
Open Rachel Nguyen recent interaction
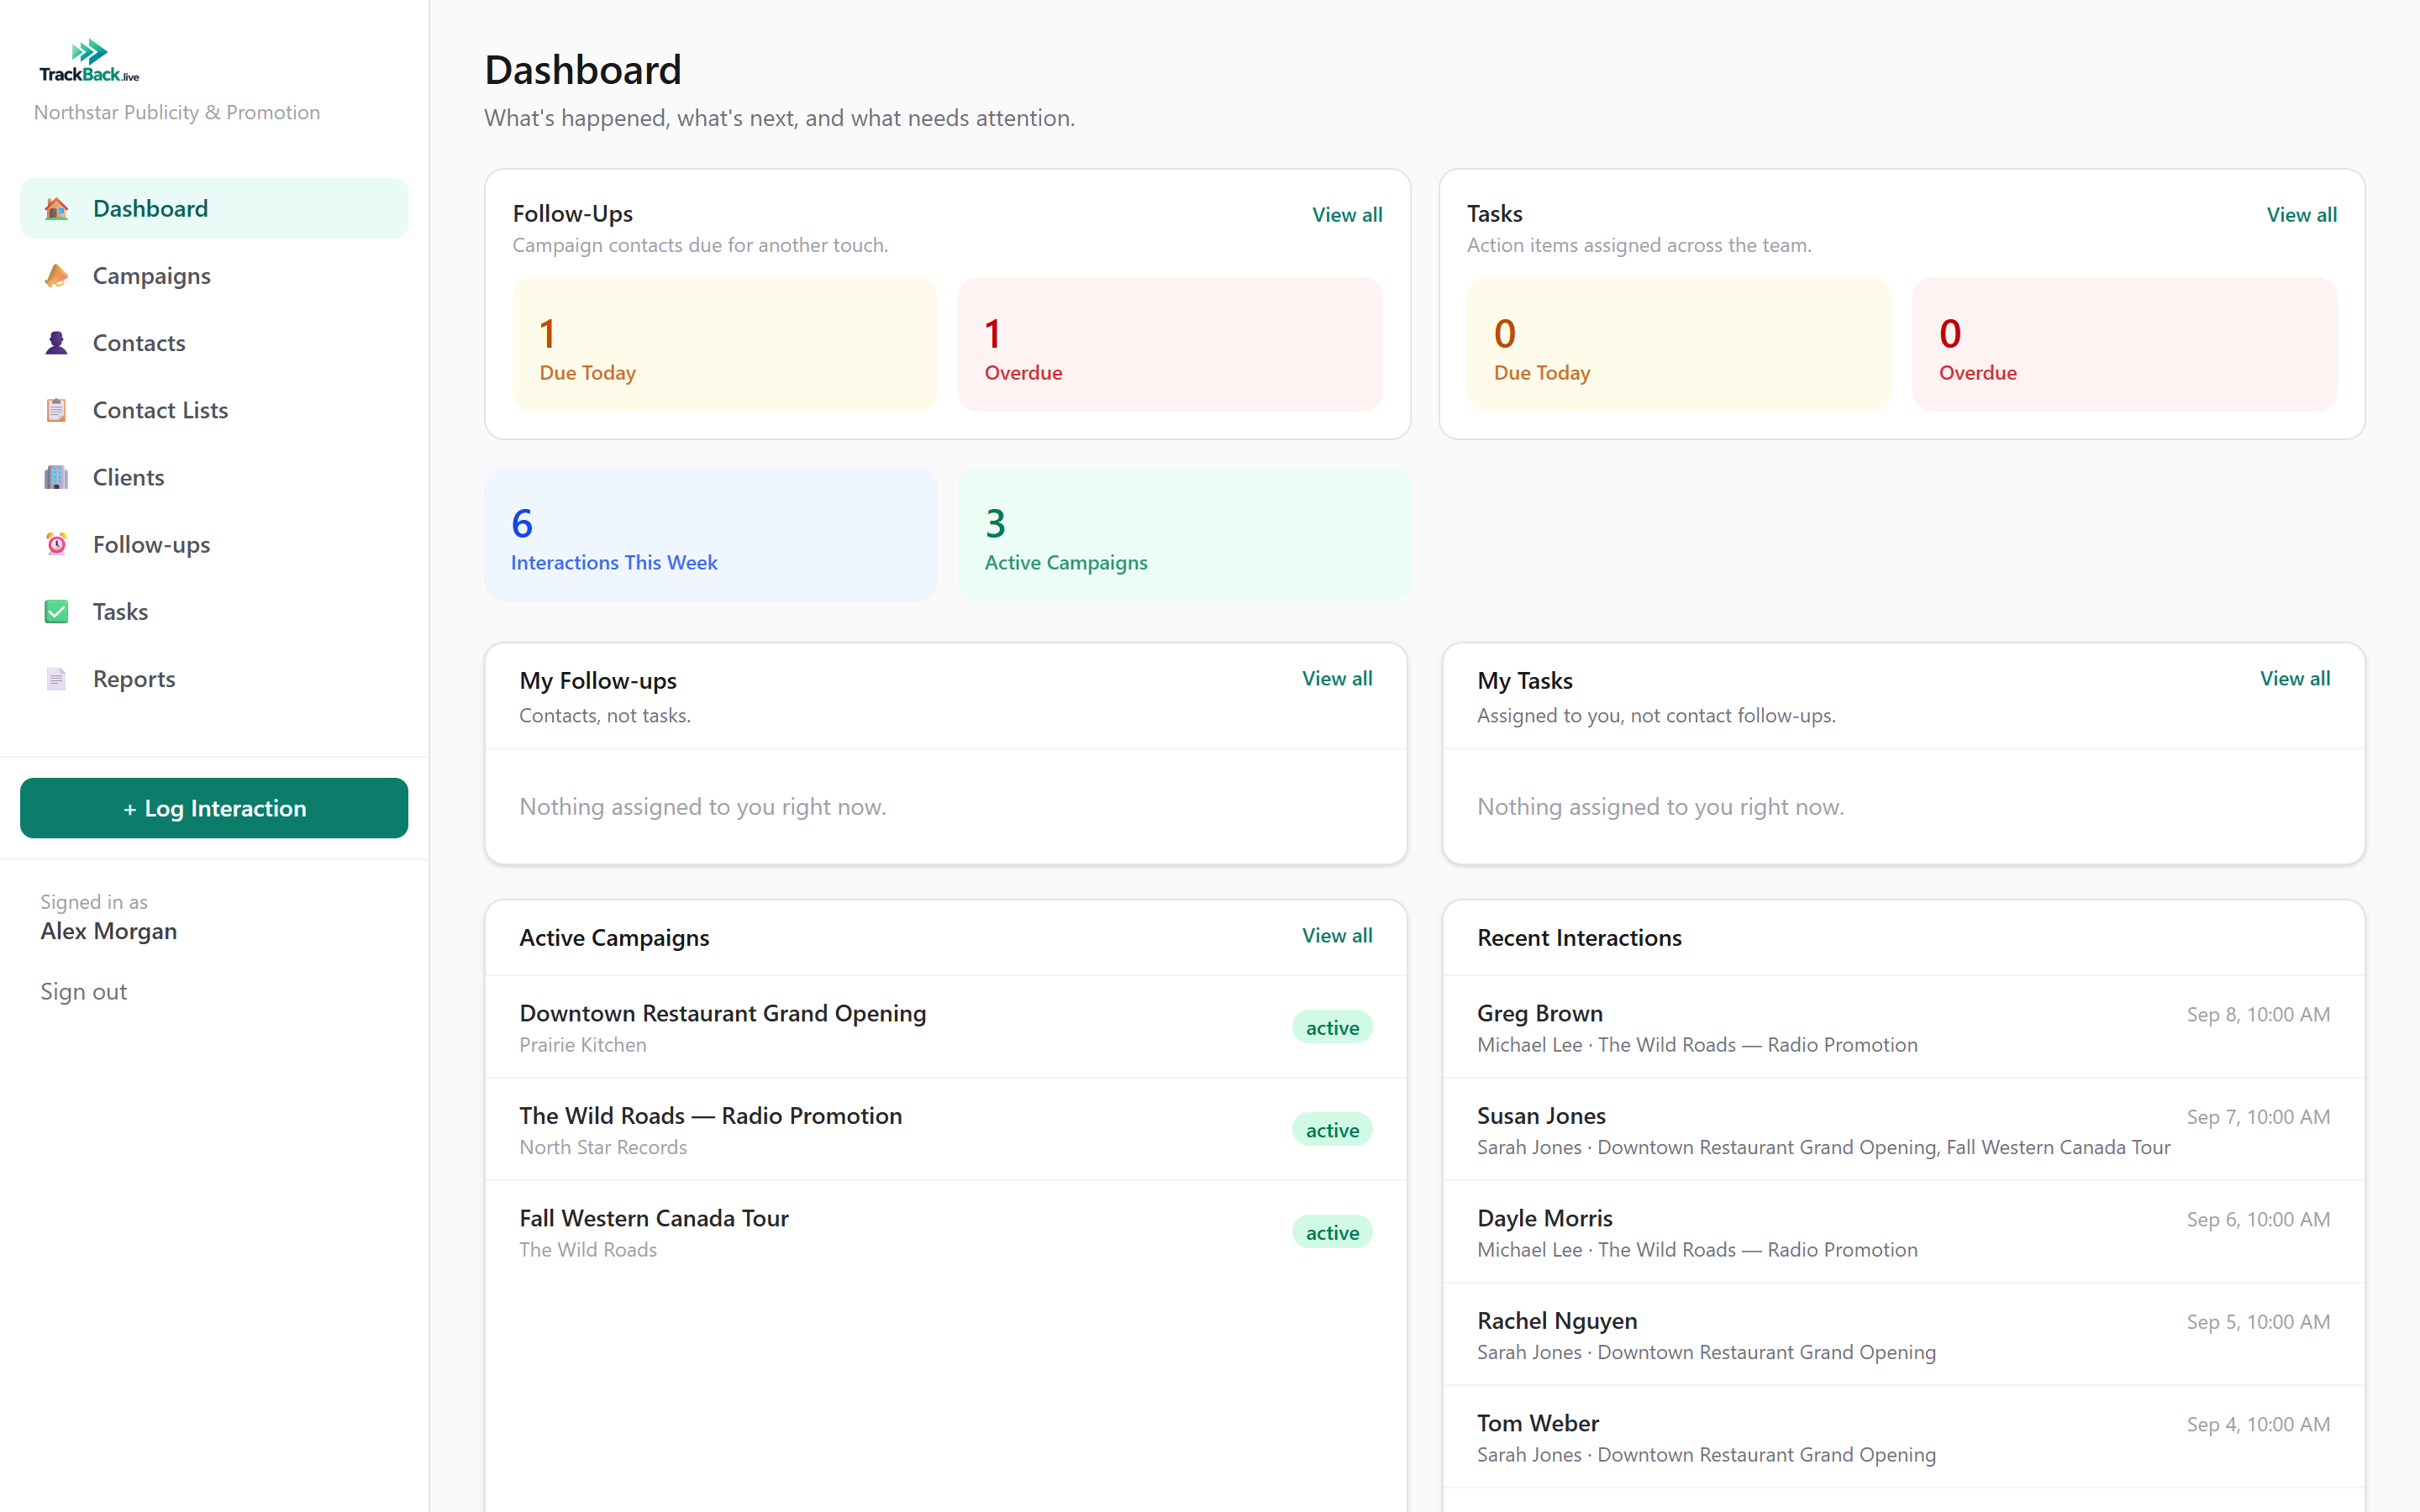[x=1904, y=1335]
